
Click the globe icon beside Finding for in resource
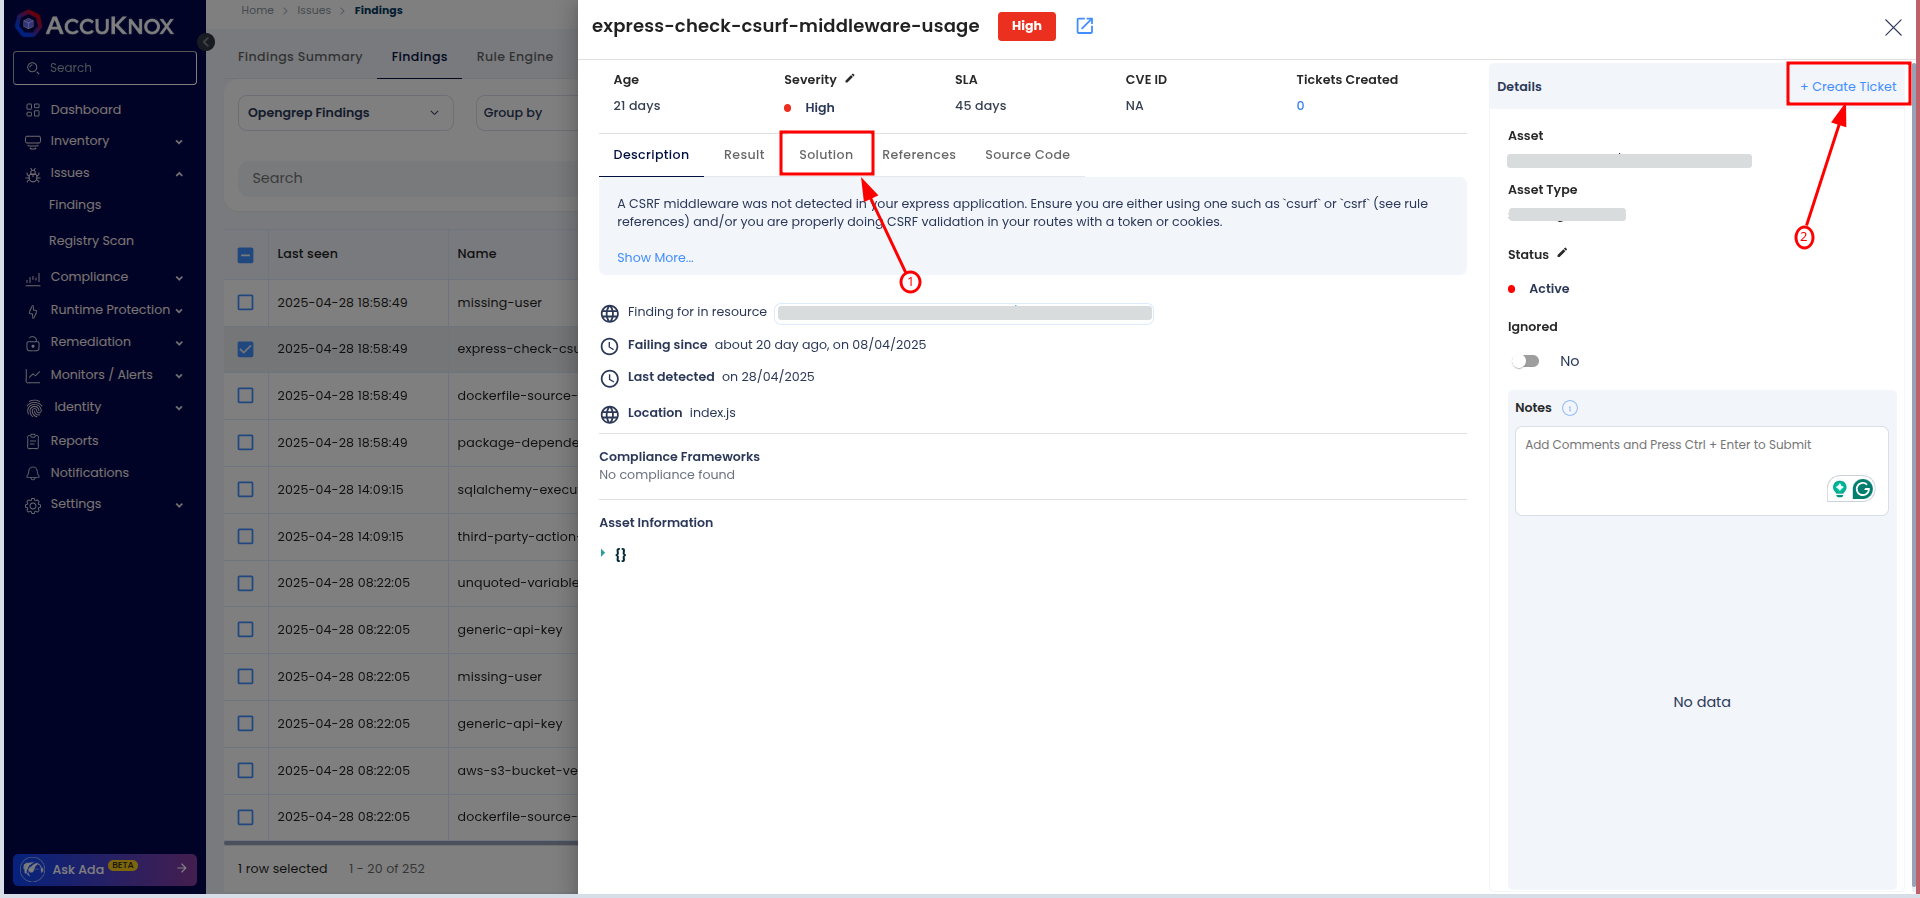tap(610, 314)
